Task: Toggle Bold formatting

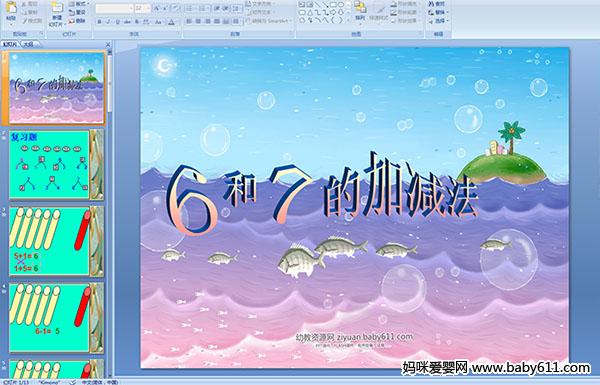Action: pos(99,22)
